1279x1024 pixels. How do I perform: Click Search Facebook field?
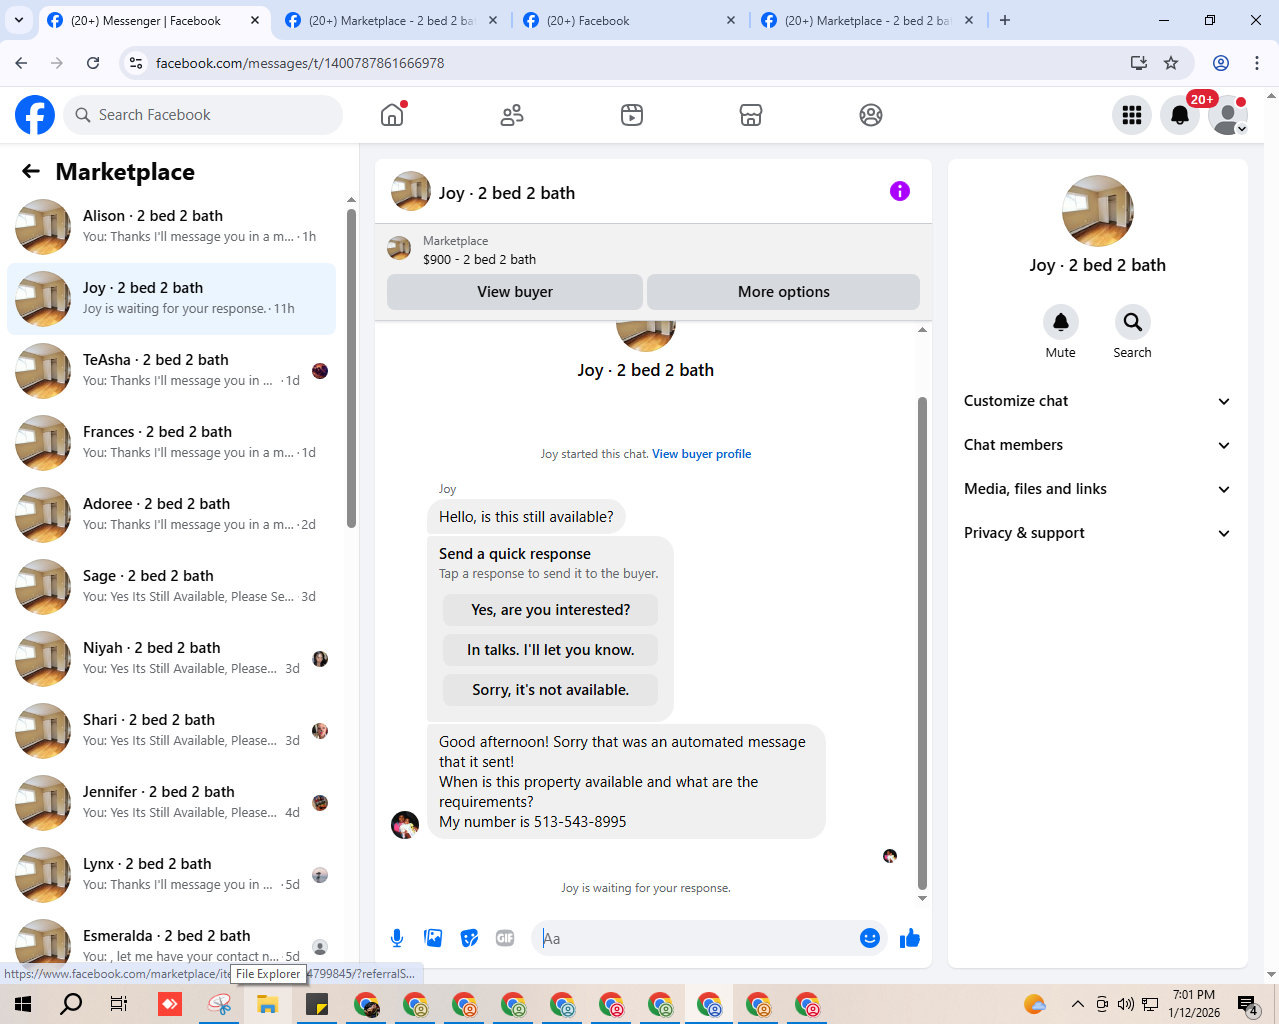203,115
